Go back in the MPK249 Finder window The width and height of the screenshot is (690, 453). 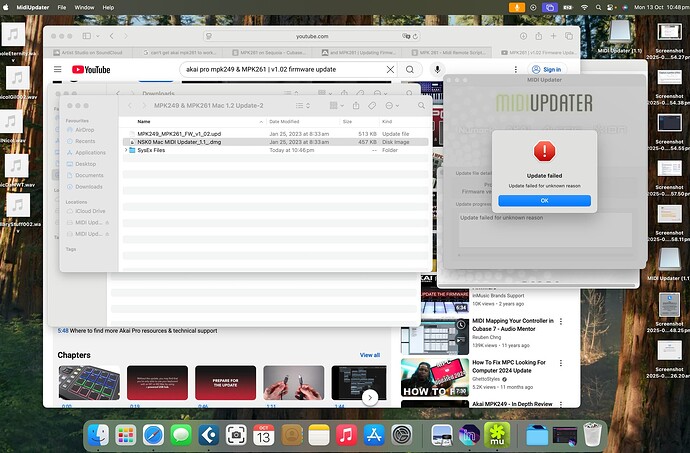[x=130, y=106]
